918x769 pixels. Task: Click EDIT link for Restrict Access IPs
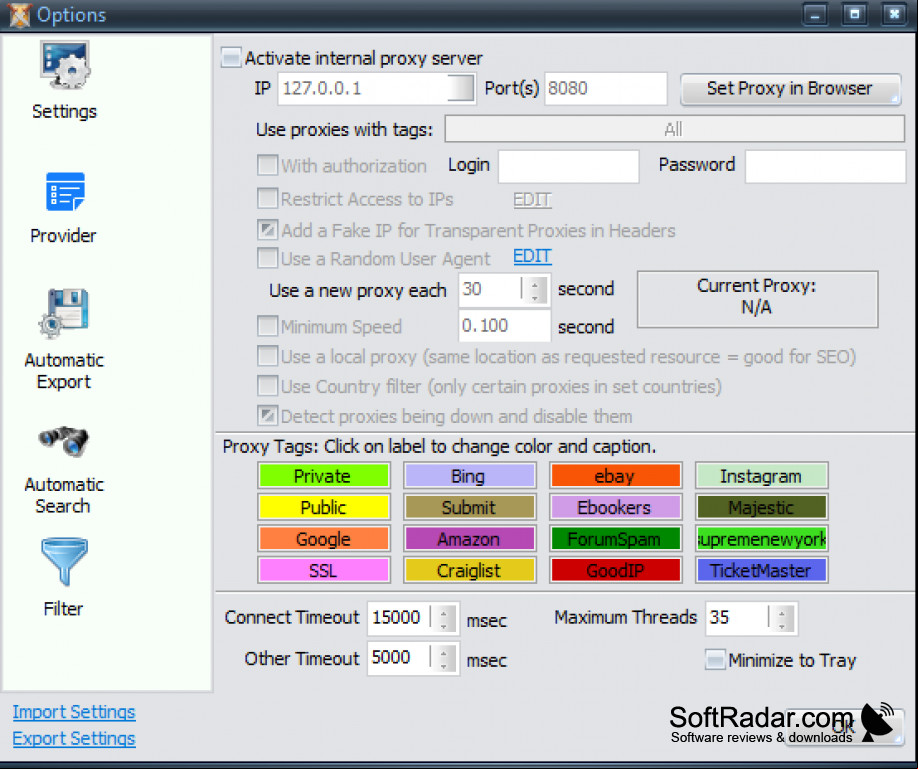coord(532,200)
